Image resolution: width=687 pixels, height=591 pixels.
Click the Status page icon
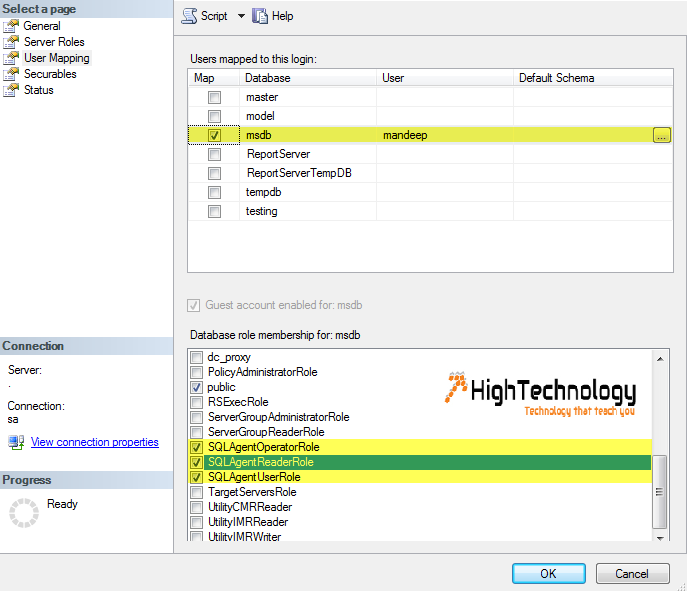coord(11,90)
